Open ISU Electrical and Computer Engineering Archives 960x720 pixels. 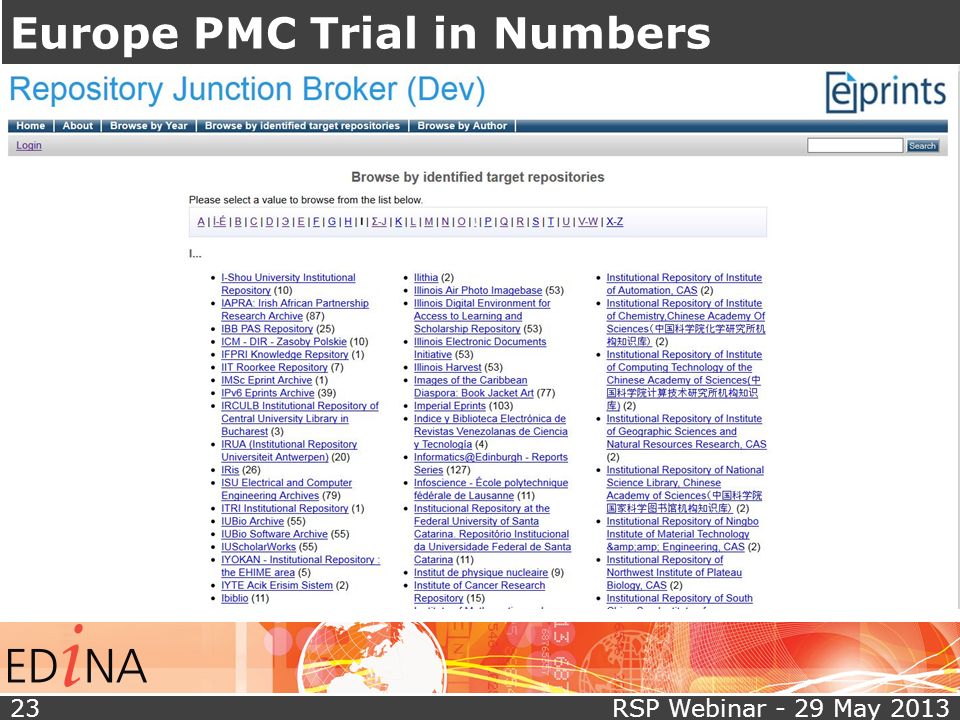tap(287, 489)
